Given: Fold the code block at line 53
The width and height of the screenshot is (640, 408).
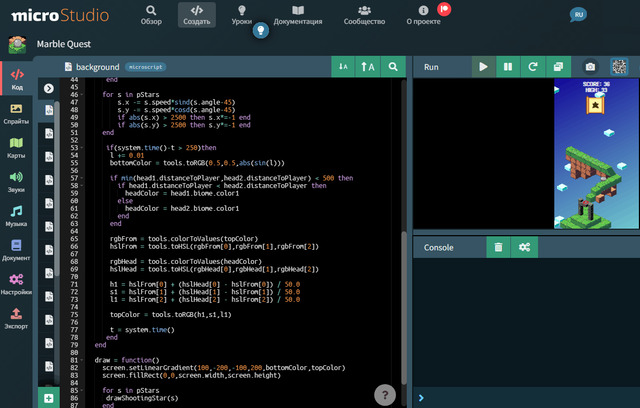Looking at the screenshot, I should tap(82, 148).
